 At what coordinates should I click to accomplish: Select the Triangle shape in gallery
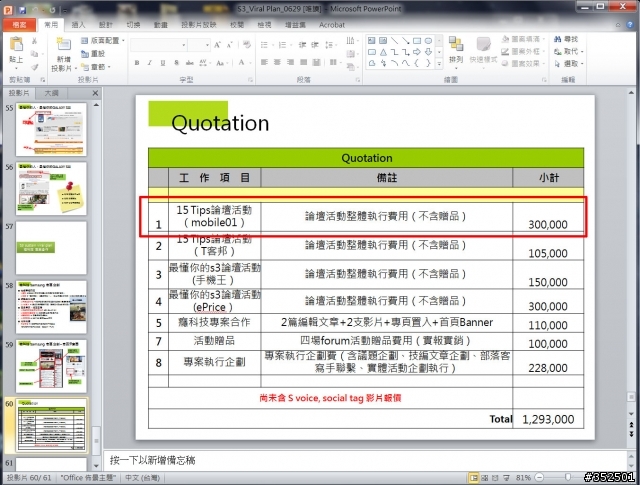pos(383,52)
